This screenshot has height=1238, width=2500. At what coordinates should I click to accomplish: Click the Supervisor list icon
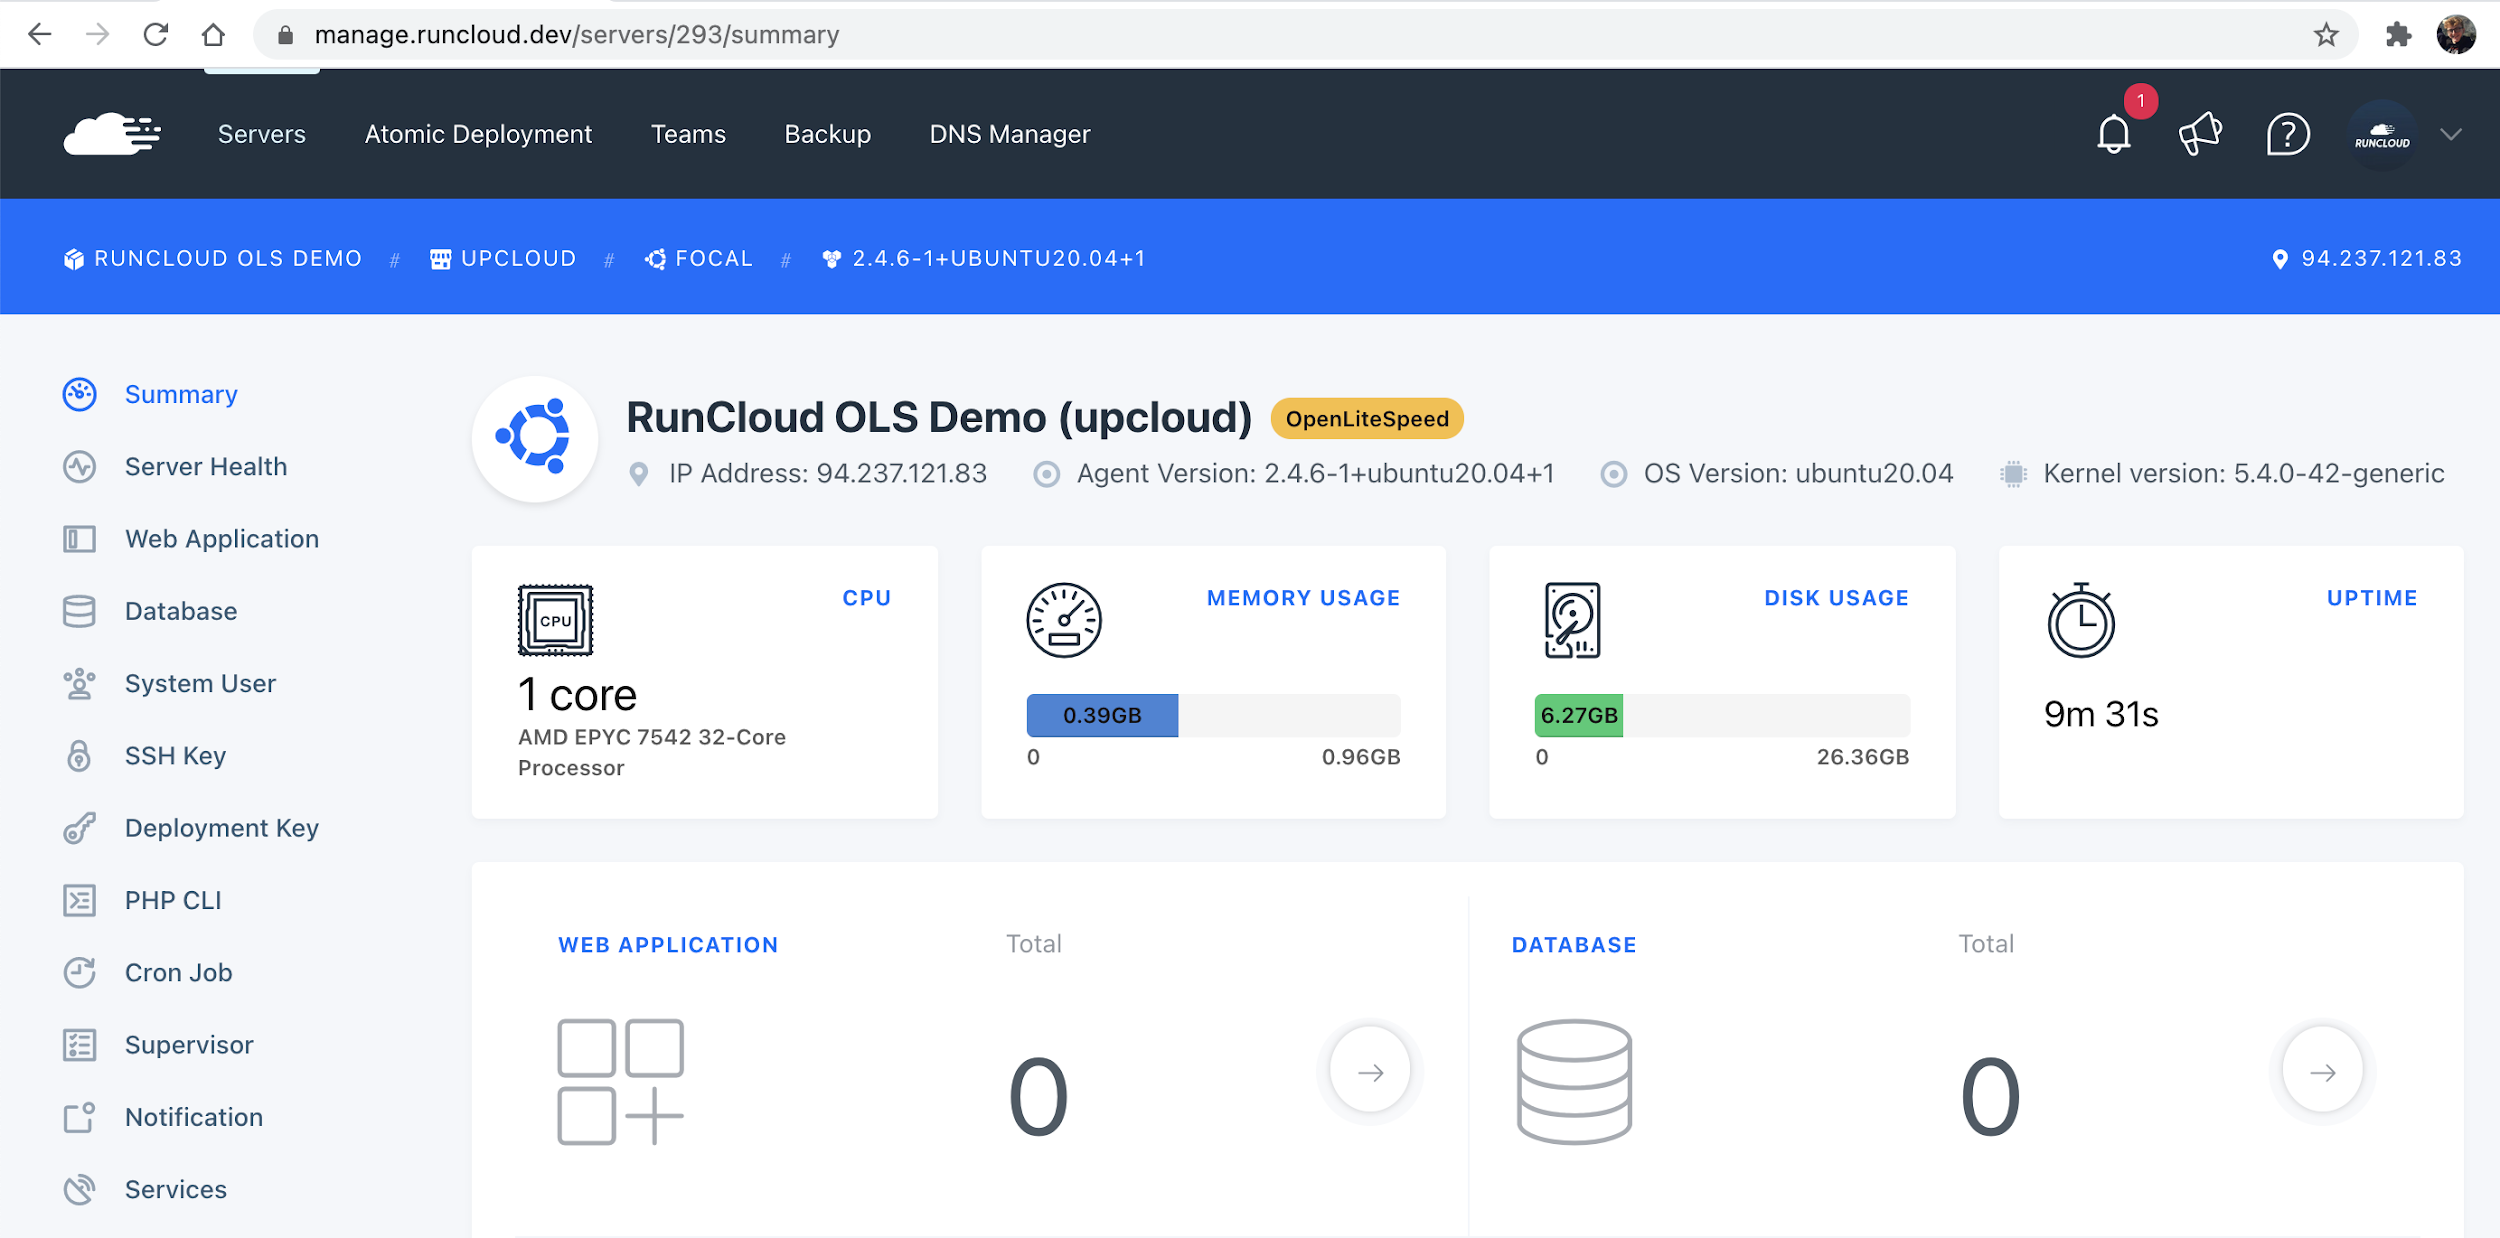tap(79, 1045)
